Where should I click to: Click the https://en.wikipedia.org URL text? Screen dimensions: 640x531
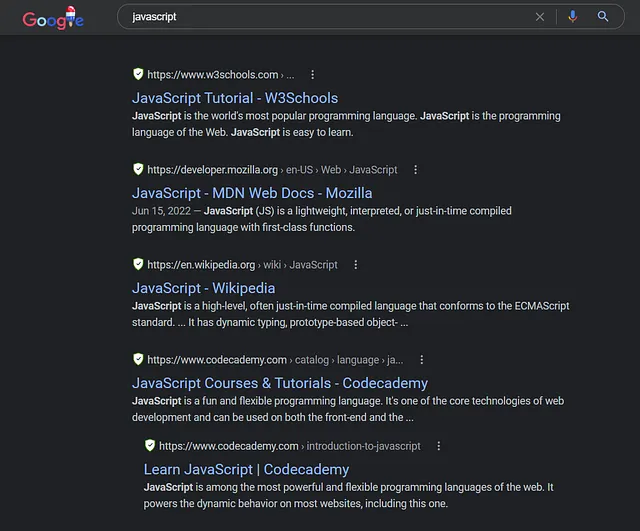click(x=201, y=265)
